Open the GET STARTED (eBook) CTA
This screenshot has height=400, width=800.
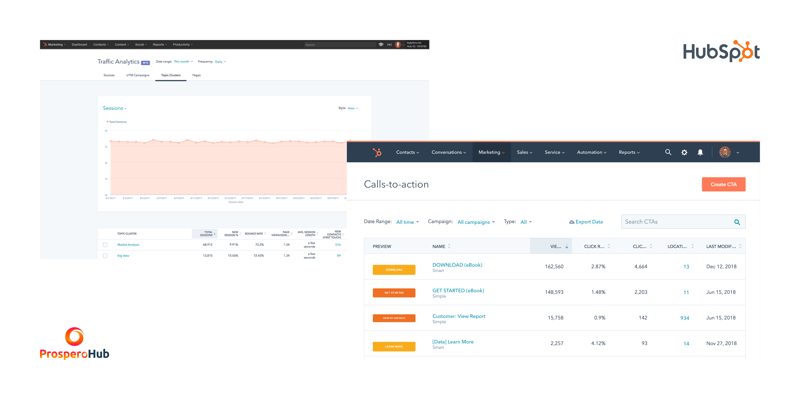pyautogui.click(x=458, y=290)
